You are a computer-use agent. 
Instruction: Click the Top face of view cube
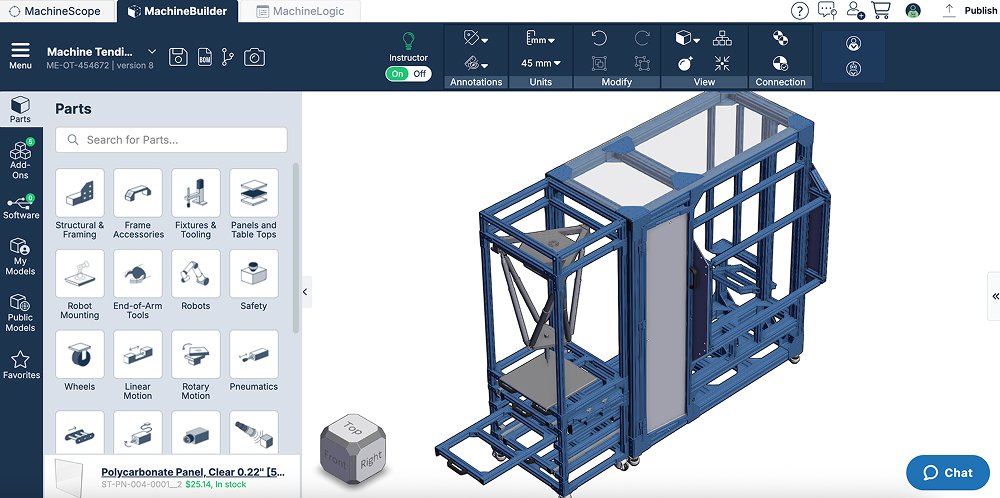[352, 427]
